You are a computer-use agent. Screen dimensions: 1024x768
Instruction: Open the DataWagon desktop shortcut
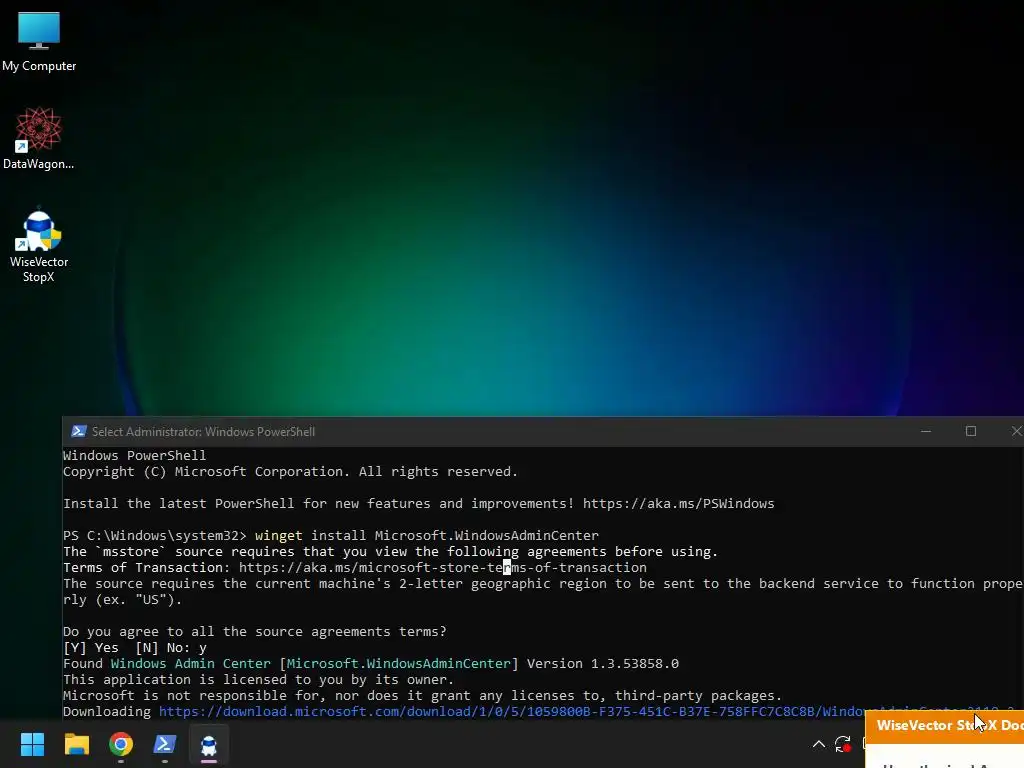[x=39, y=138]
